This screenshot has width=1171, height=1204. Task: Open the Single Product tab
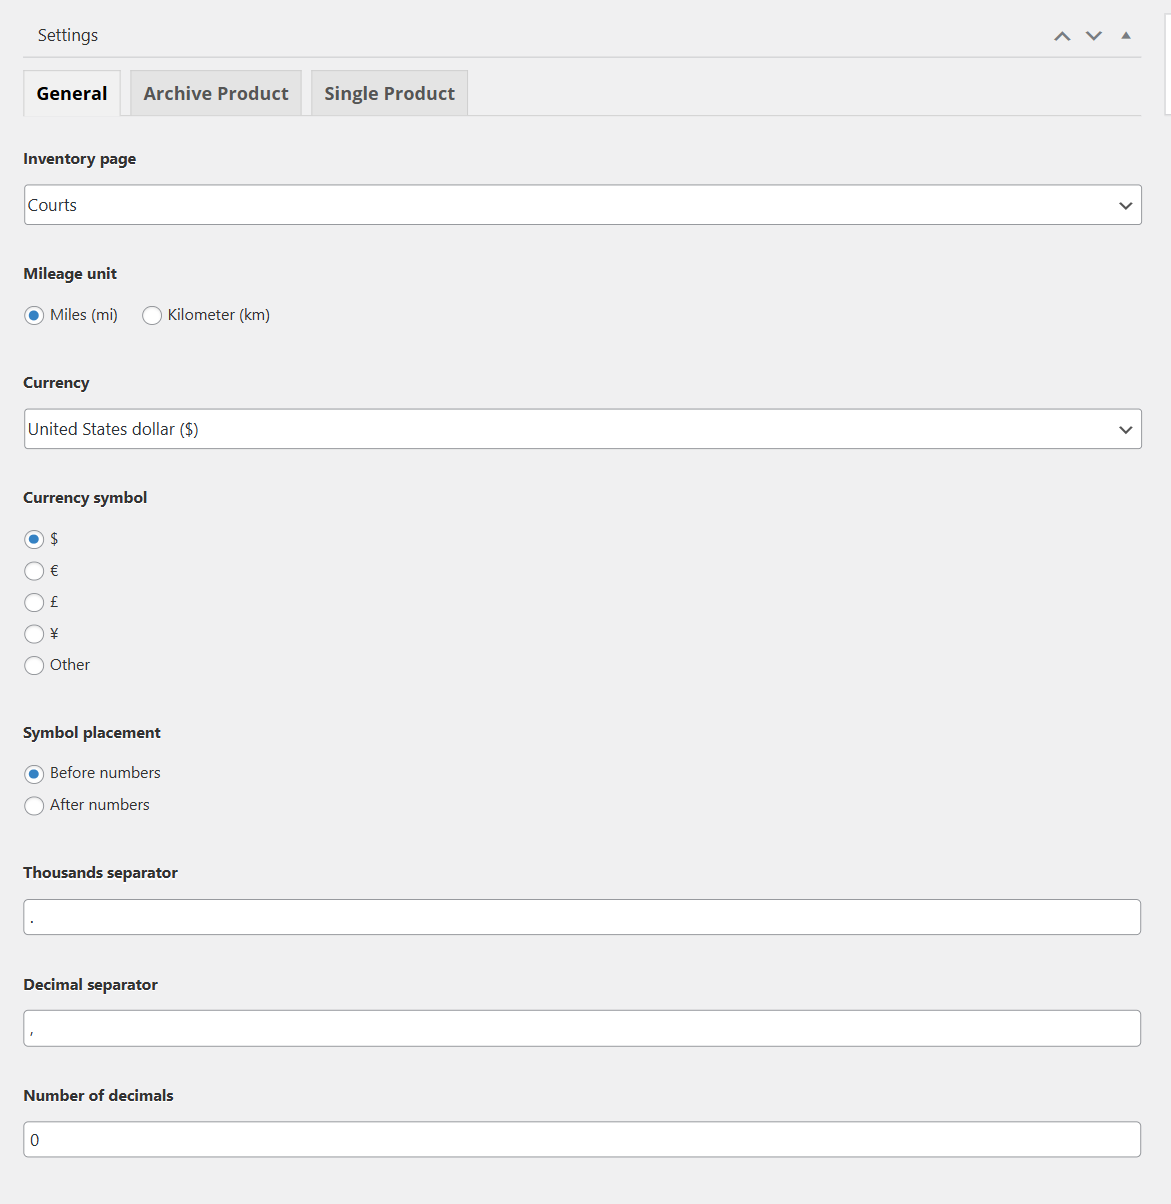(x=389, y=93)
